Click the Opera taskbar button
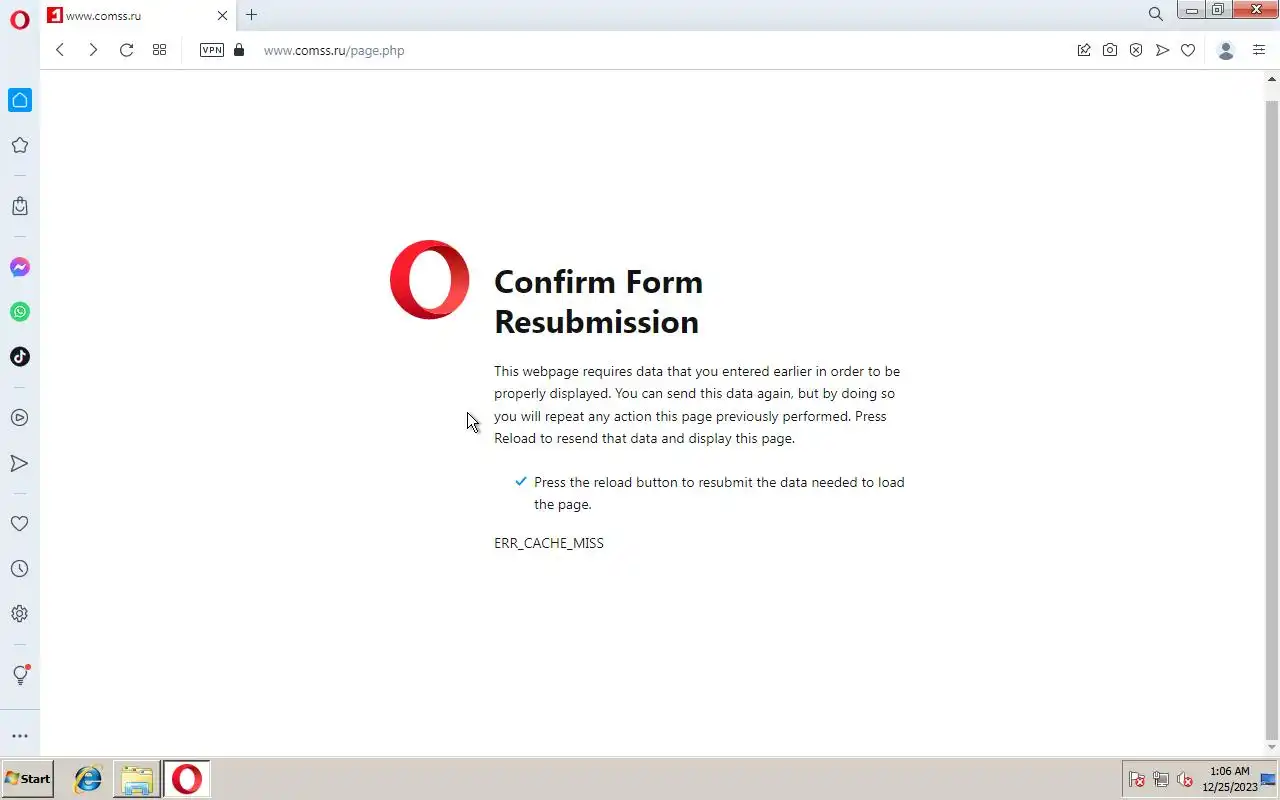This screenshot has width=1280, height=800. (187, 778)
